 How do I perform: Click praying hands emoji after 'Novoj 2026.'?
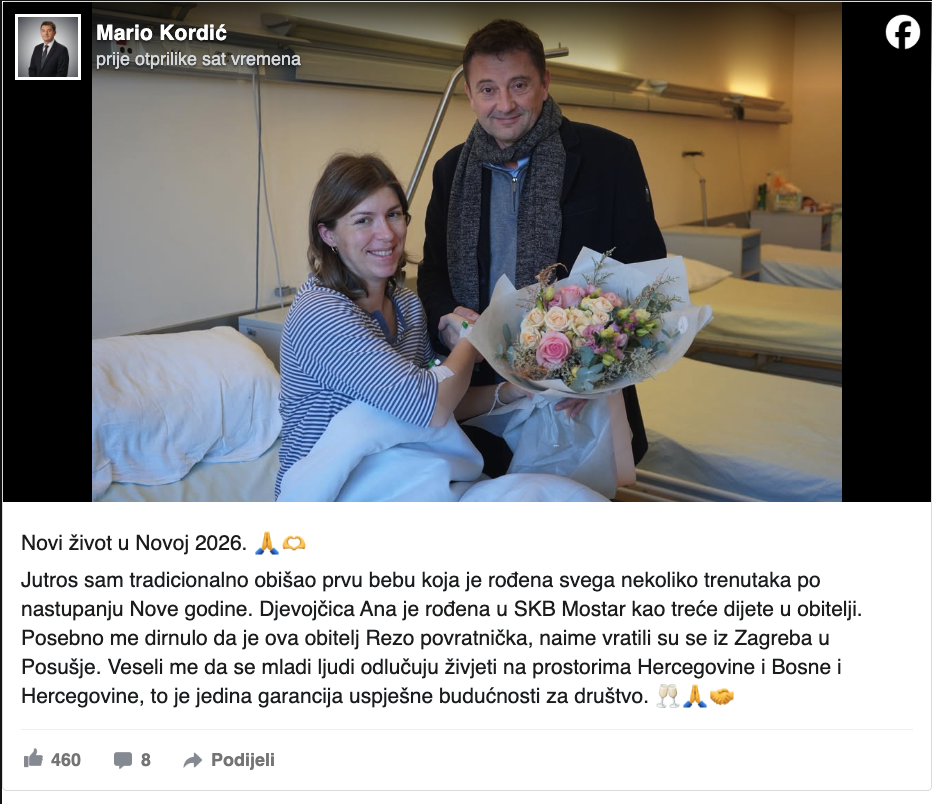266,543
